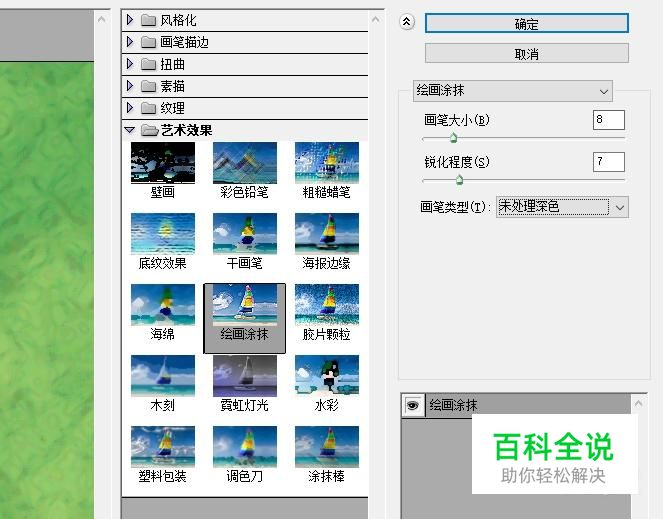Click the 确定 button
Viewport: 663px width, 519px height.
(526, 23)
